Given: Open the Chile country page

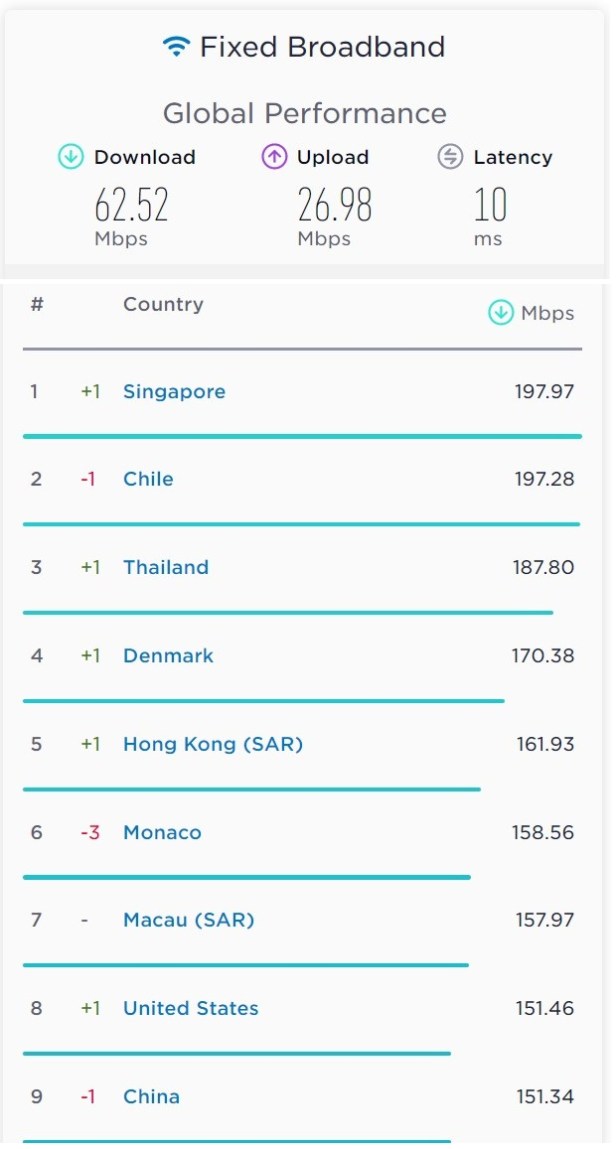Looking at the screenshot, I should (x=148, y=479).
